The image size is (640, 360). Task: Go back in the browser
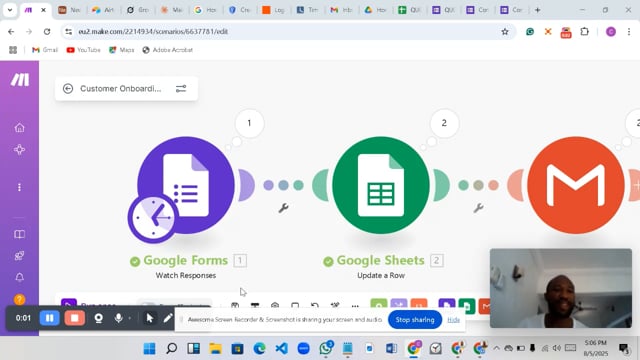[x=11, y=31]
